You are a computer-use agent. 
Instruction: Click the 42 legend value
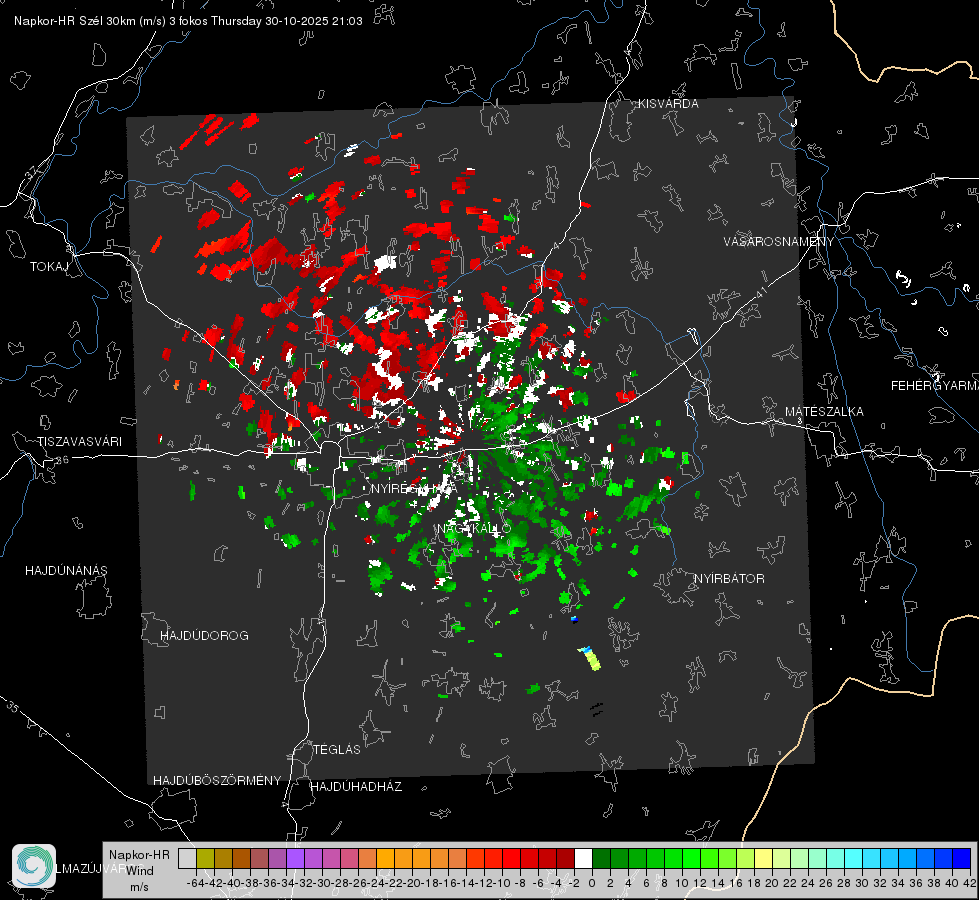click(x=969, y=883)
